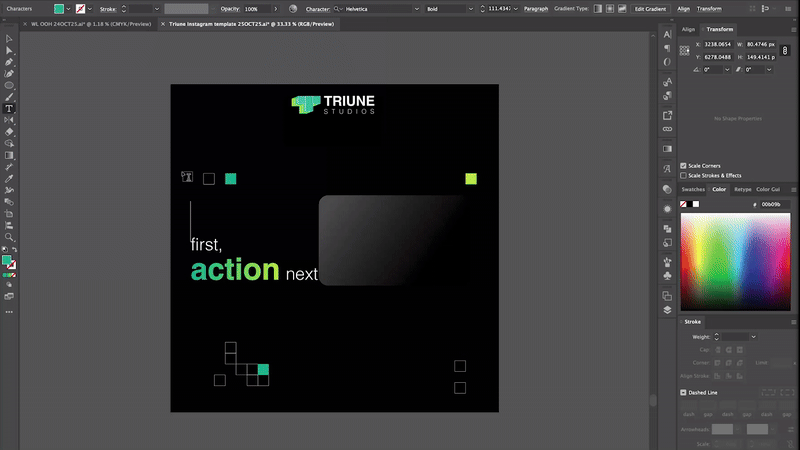Screen dimensions: 800x450
Task: Select the Pen tool
Action: pyautogui.click(x=9, y=62)
